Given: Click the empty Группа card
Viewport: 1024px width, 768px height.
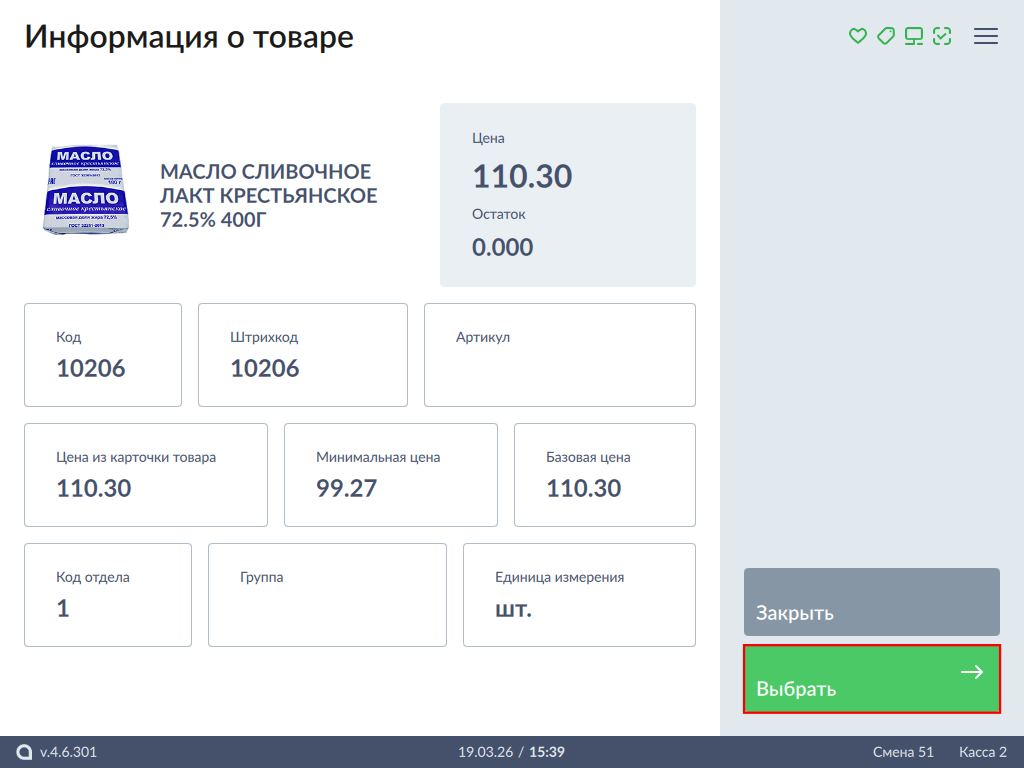Looking at the screenshot, I should [x=327, y=595].
